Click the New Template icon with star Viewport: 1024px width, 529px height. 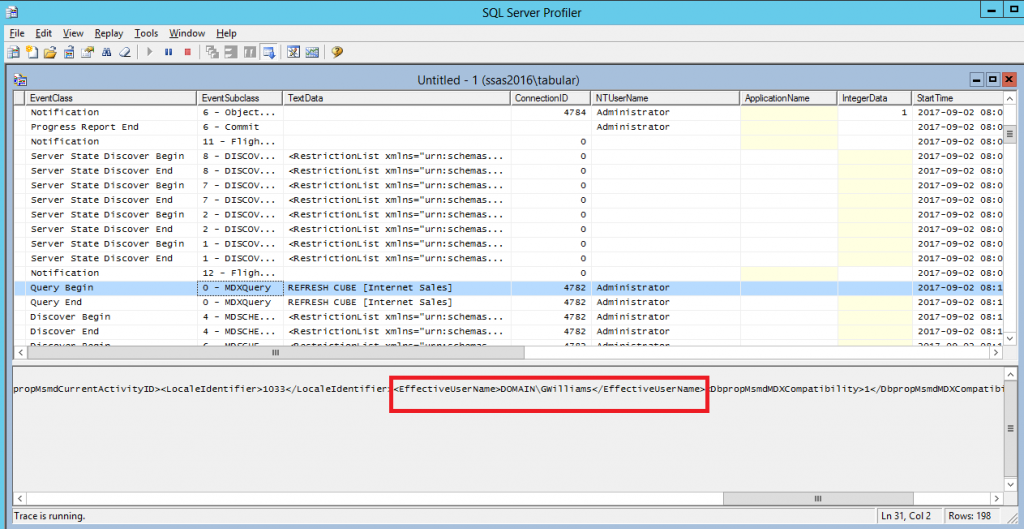click(31, 52)
